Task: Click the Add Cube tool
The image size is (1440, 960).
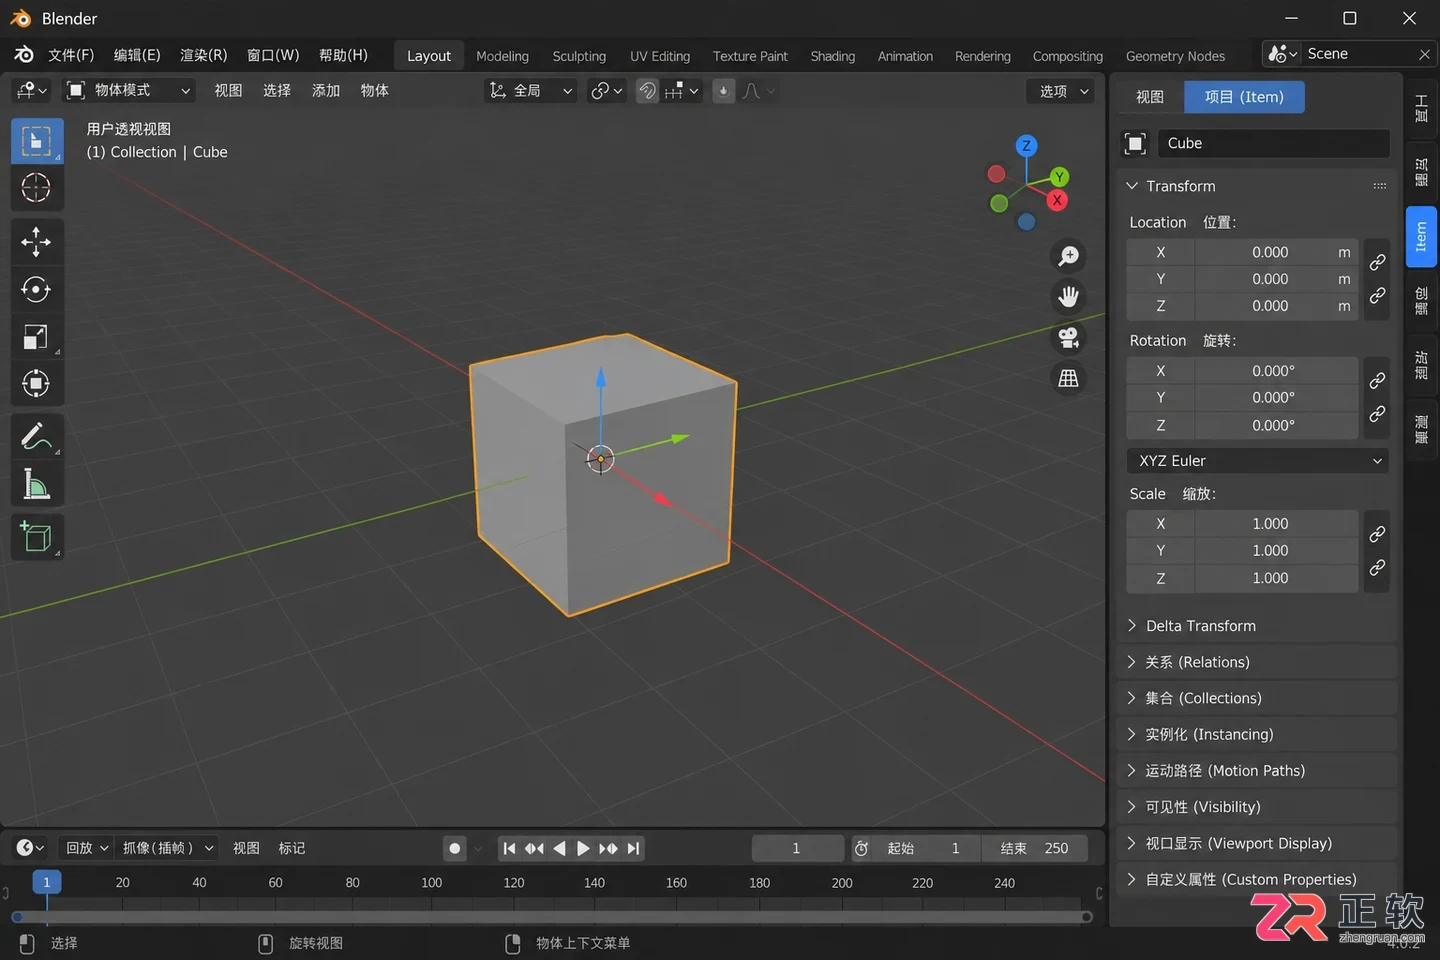Action: coord(37,537)
